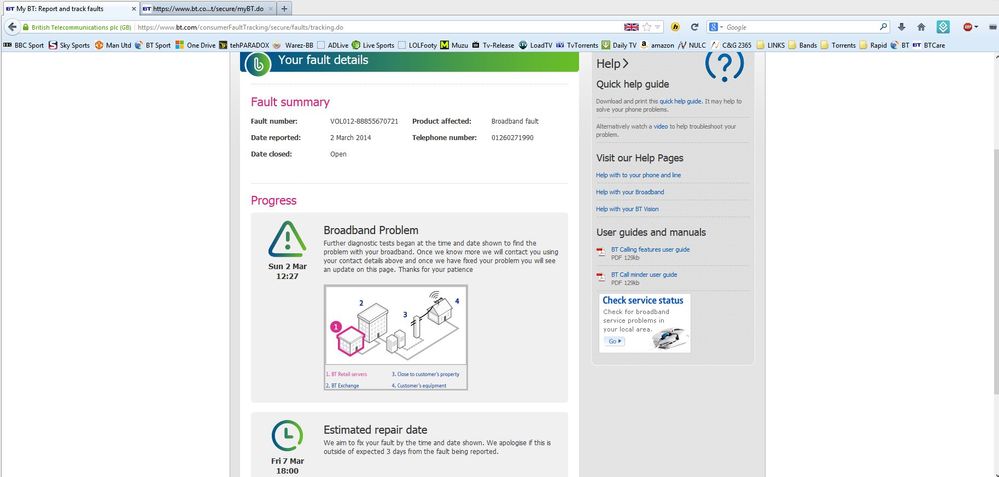Click fault number VOL012-88855670721
The height and width of the screenshot is (477, 999).
tap(364, 121)
